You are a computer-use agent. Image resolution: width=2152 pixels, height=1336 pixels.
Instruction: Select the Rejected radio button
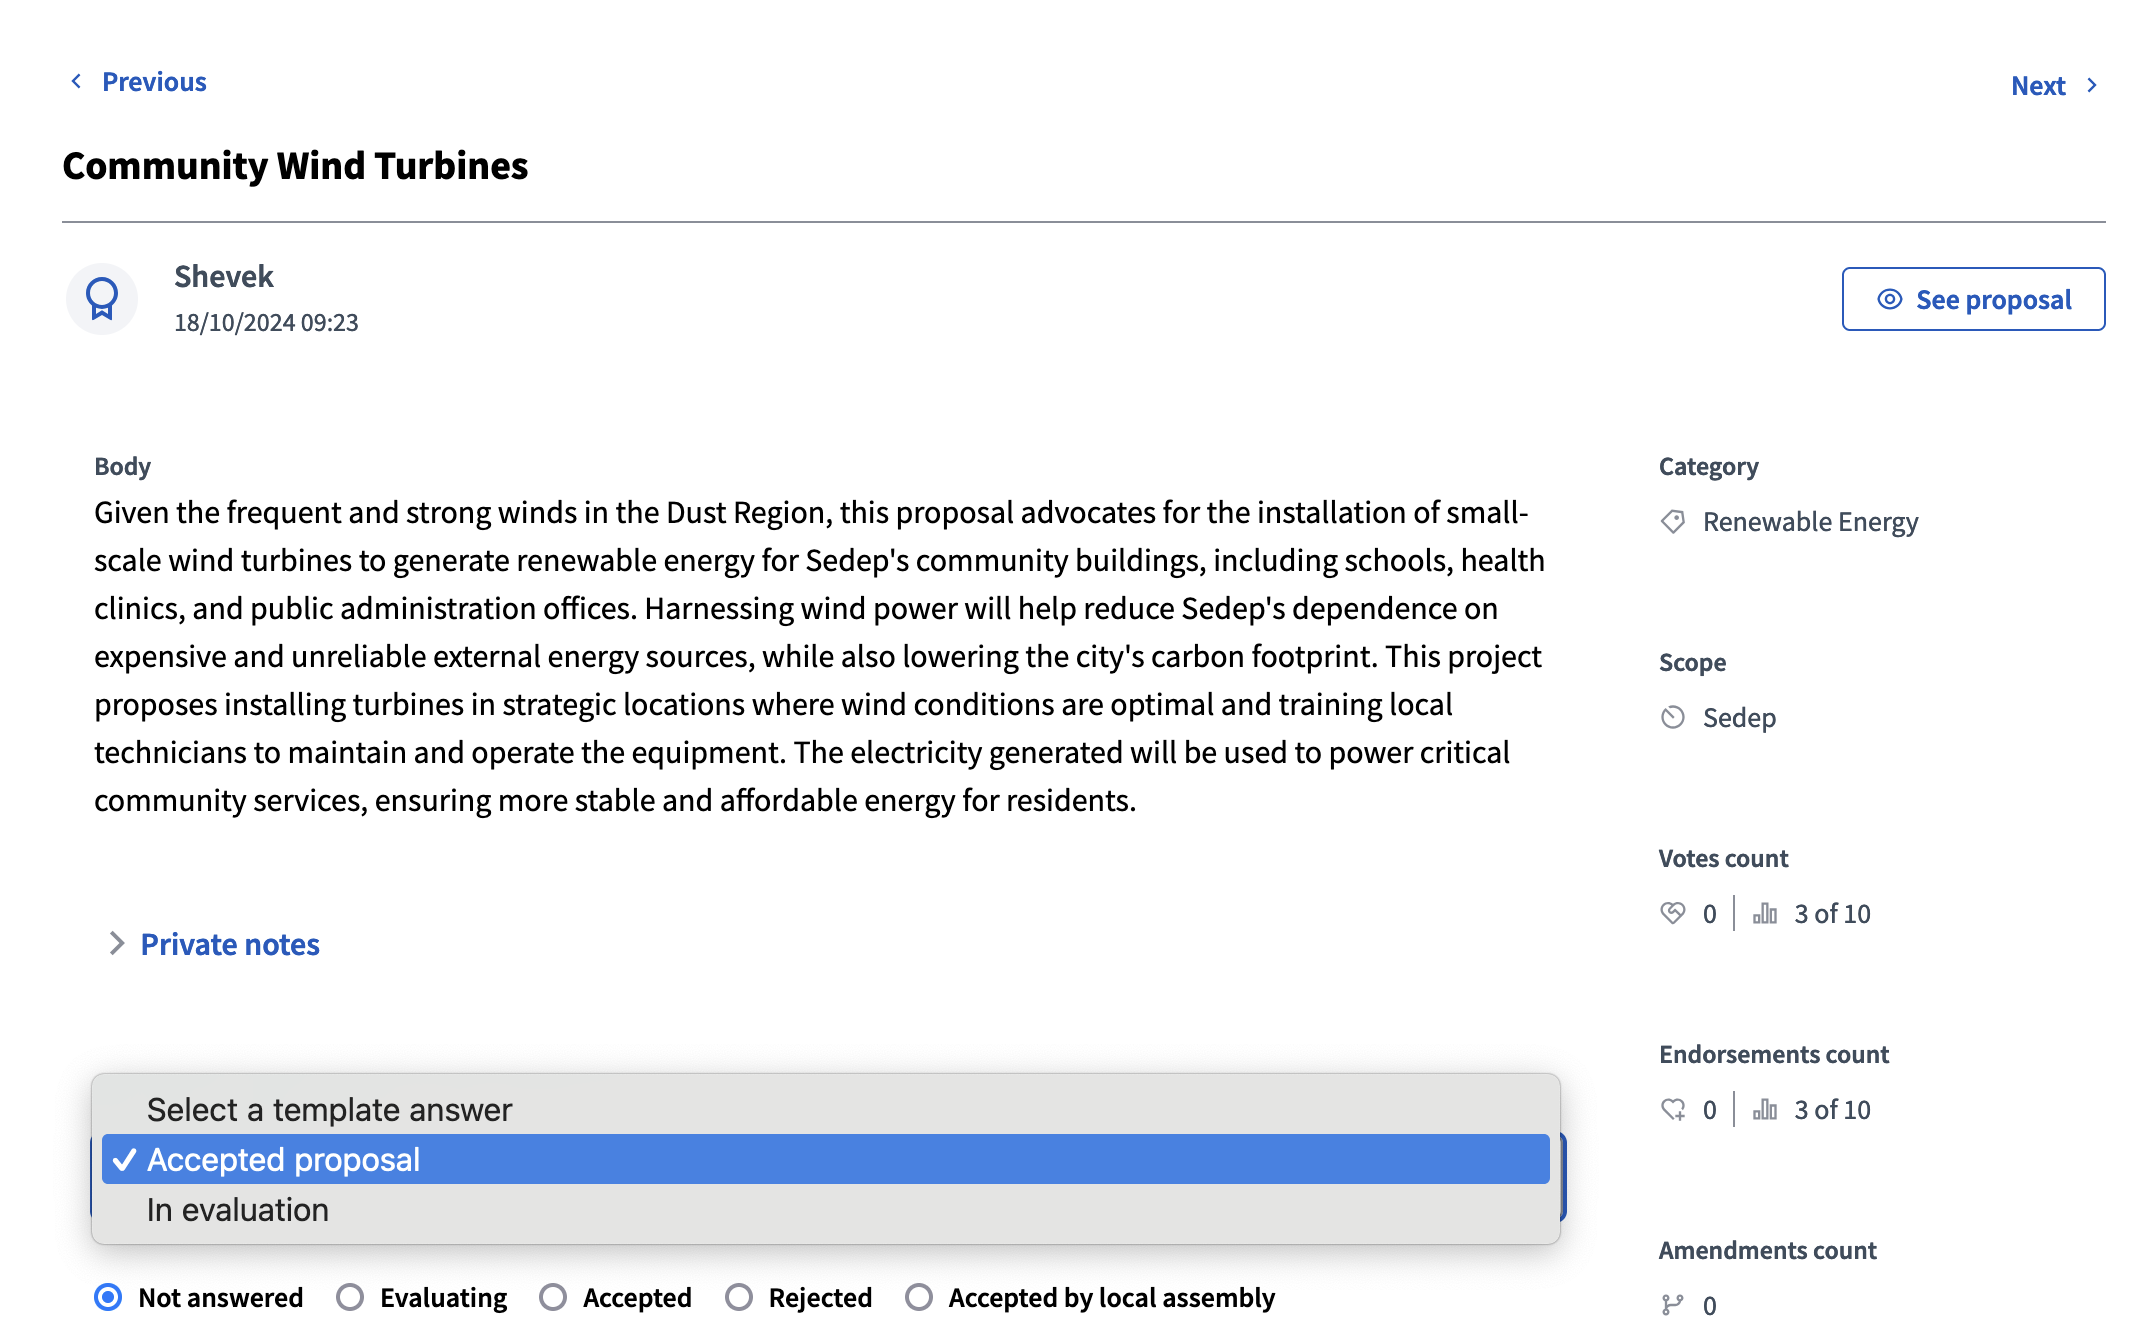pyautogui.click(x=739, y=1297)
